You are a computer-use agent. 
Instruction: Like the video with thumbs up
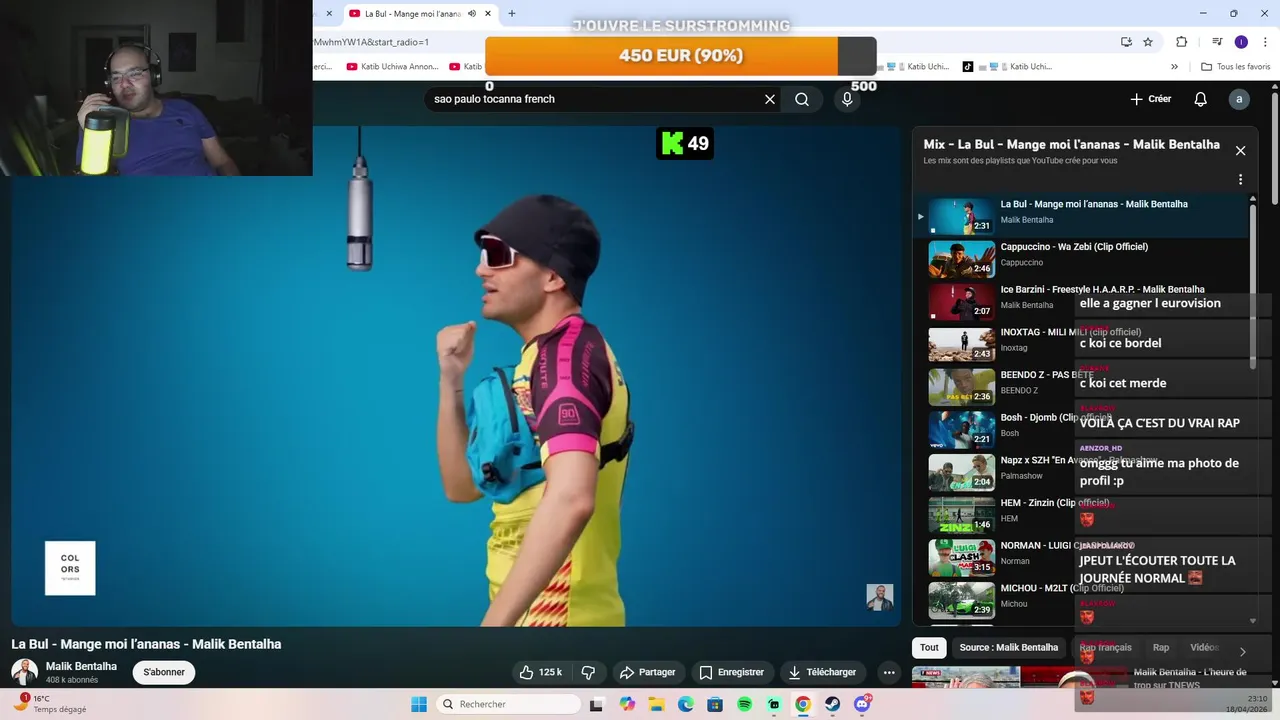(540, 672)
